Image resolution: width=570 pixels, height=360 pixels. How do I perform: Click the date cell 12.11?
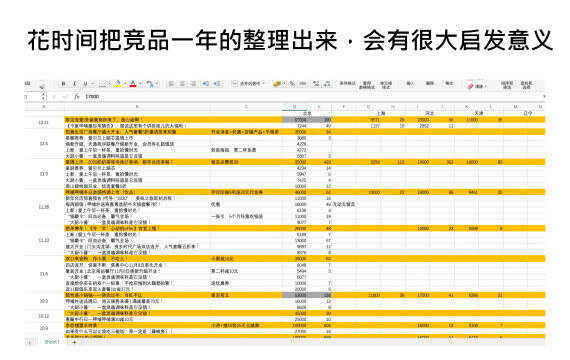tap(44, 123)
